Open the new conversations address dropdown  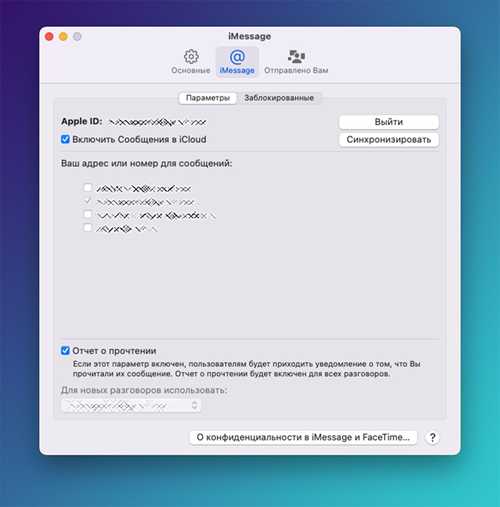point(131,405)
